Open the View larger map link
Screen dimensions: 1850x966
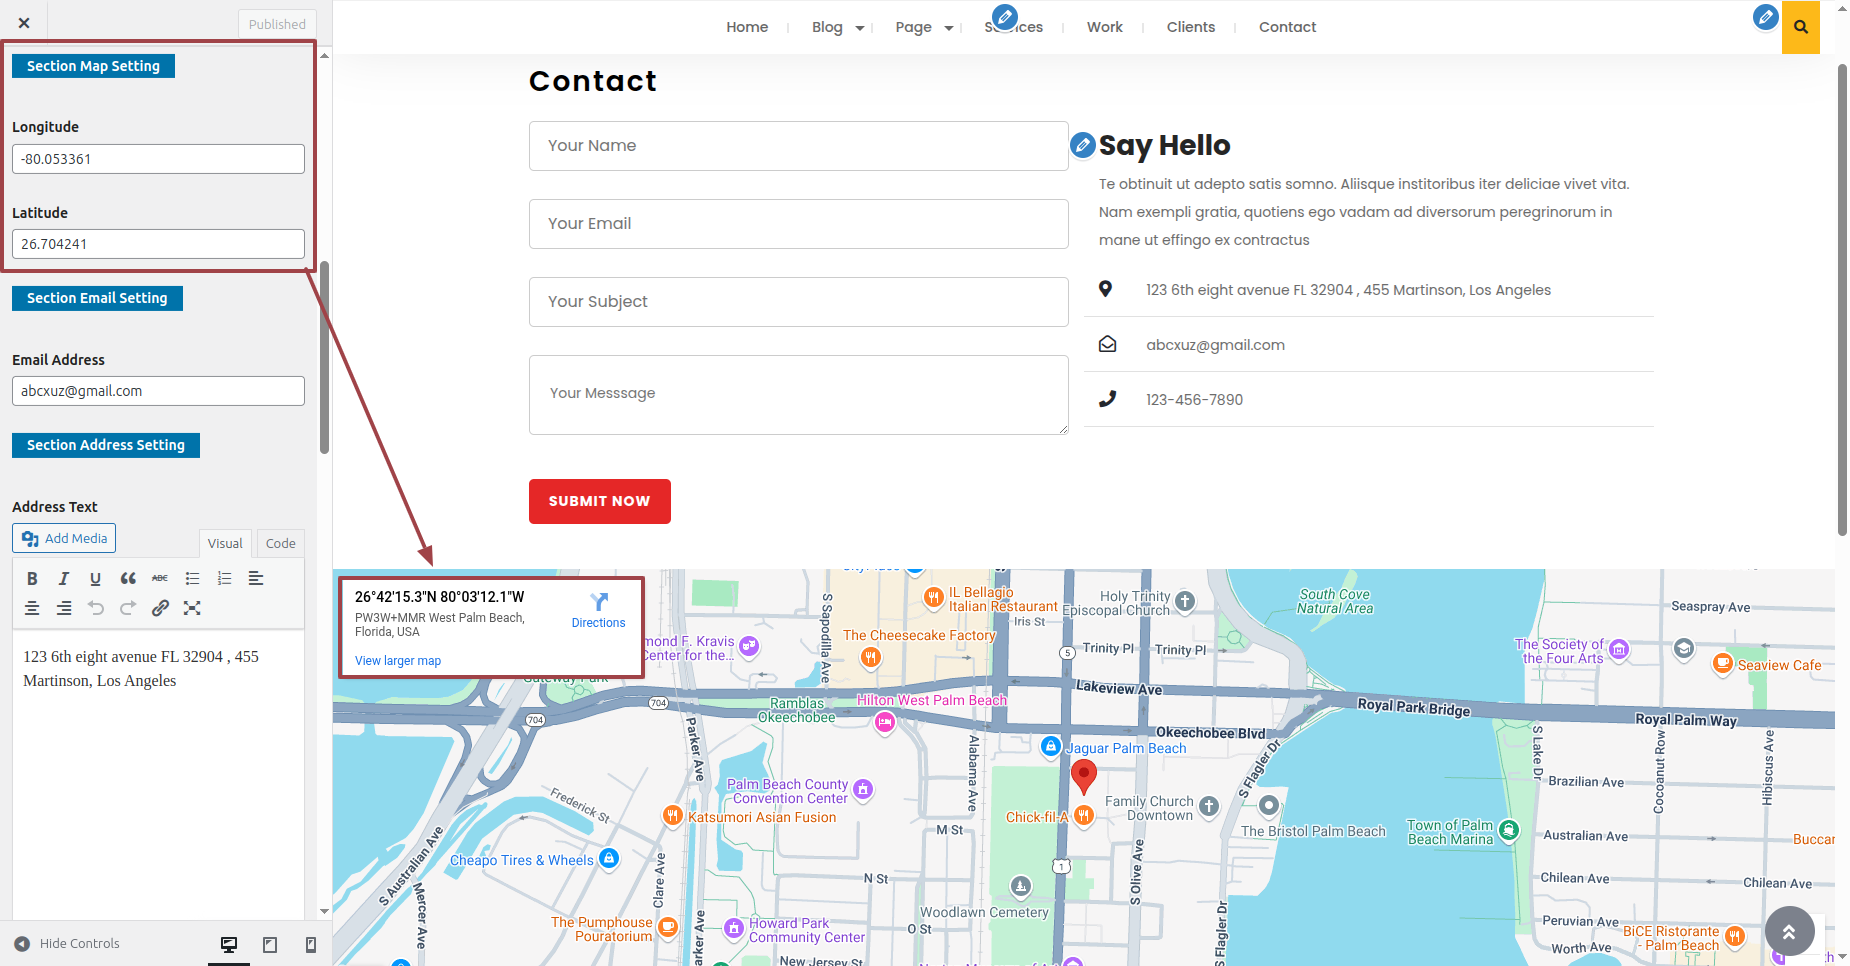click(x=398, y=661)
